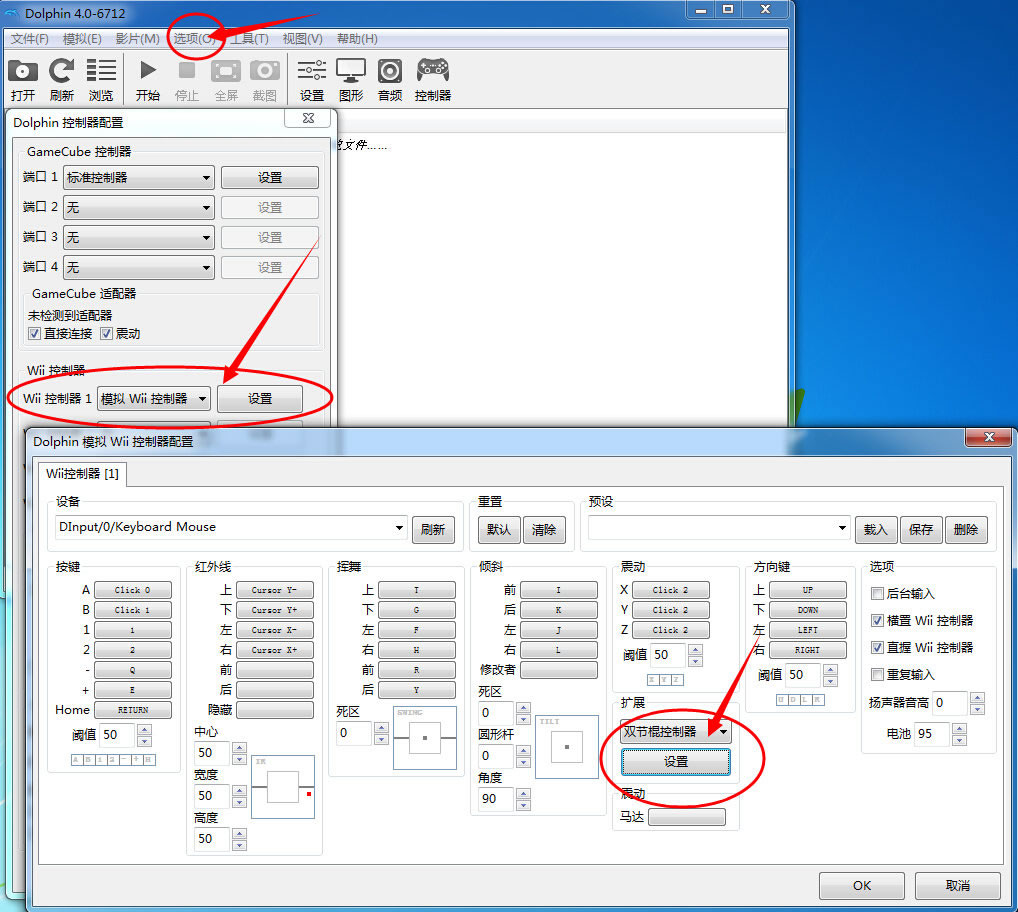1018x912 pixels.
Task: Uncheck the 直握 Wii 控制器 option
Action: point(877,647)
